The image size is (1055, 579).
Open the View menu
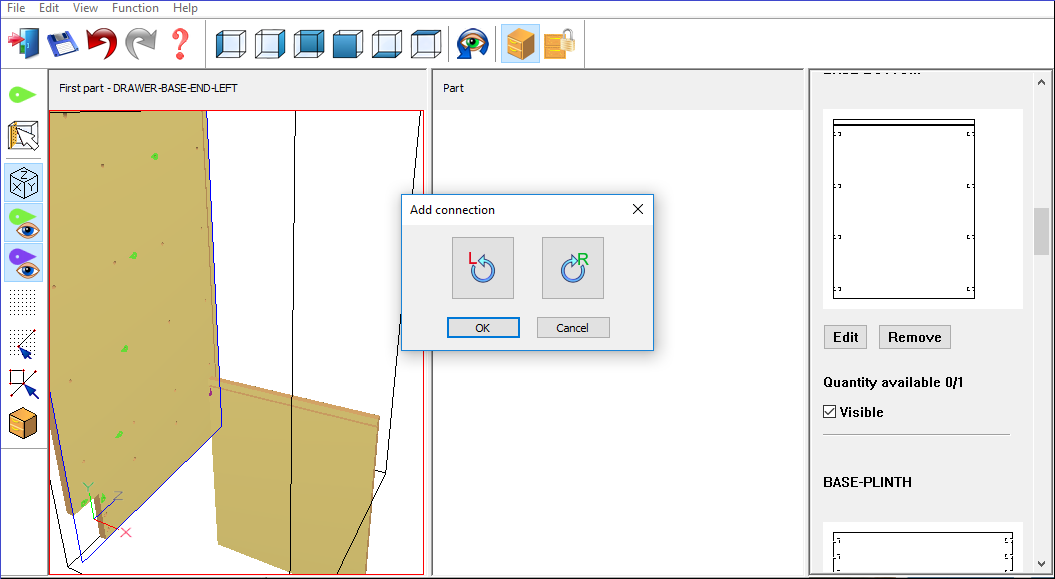[85, 8]
